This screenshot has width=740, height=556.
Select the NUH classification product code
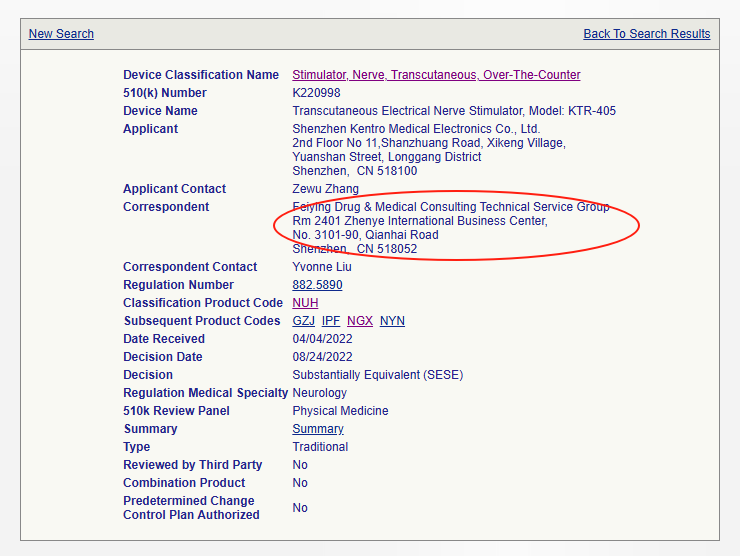point(305,303)
